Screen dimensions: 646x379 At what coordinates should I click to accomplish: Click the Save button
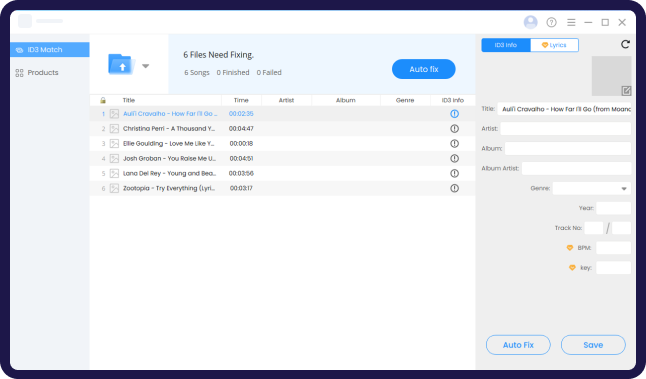tap(593, 345)
